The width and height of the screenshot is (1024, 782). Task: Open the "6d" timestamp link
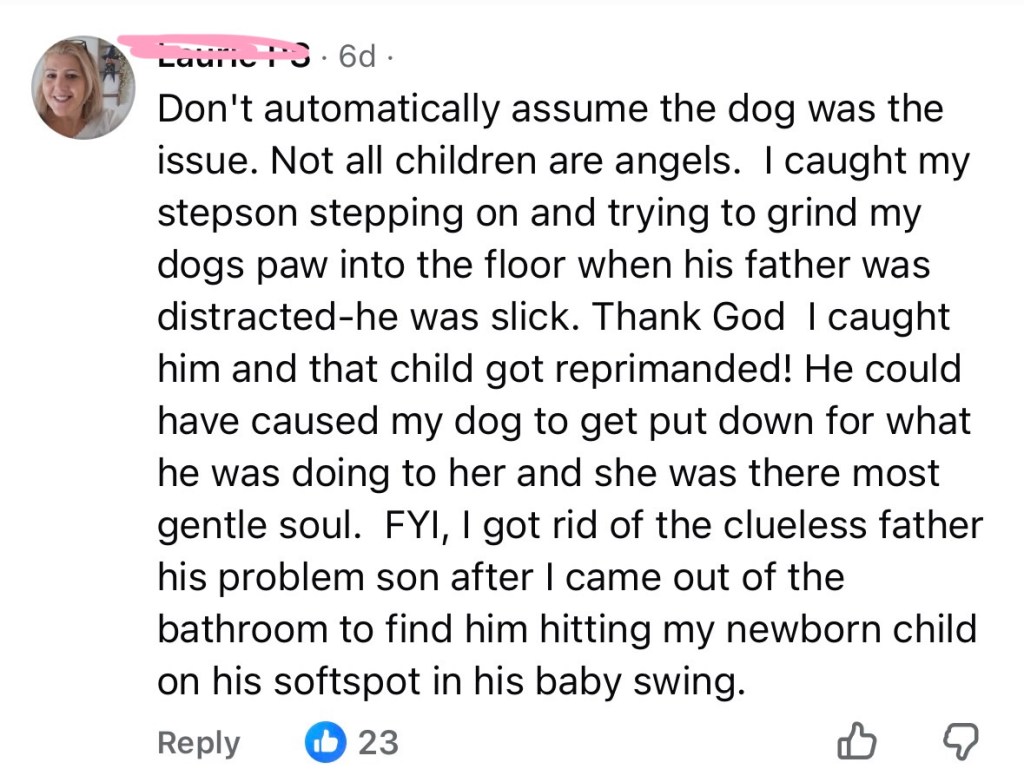click(x=357, y=56)
